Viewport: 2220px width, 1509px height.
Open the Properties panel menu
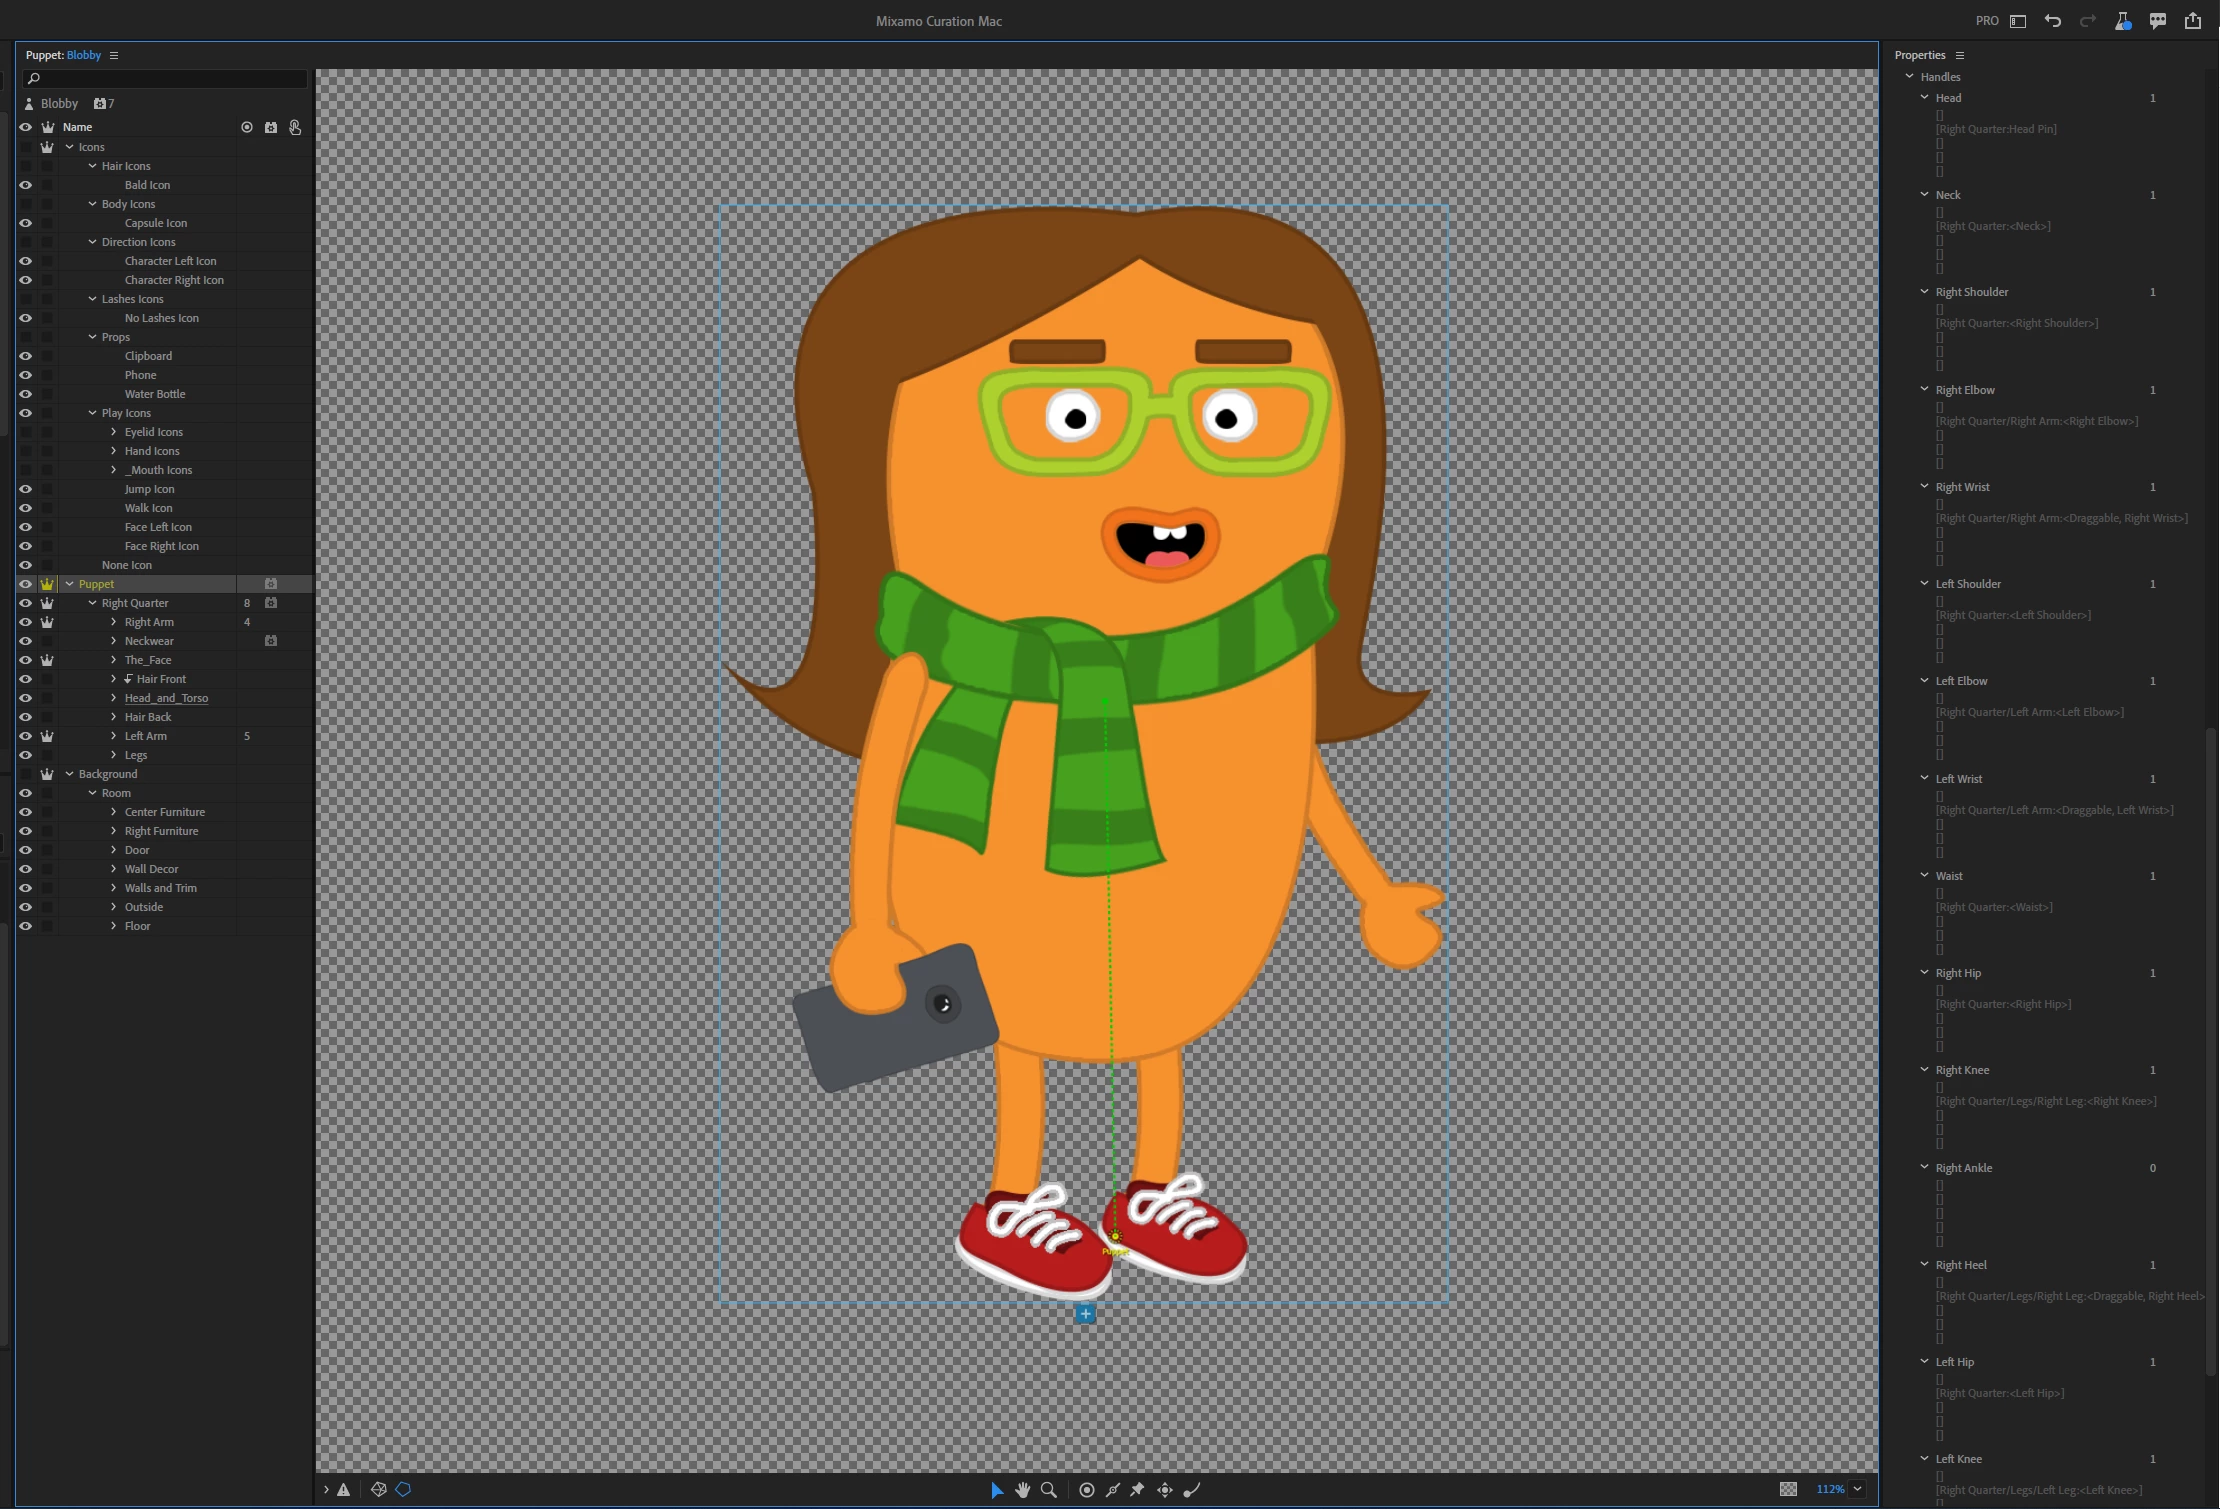pyautogui.click(x=1960, y=55)
